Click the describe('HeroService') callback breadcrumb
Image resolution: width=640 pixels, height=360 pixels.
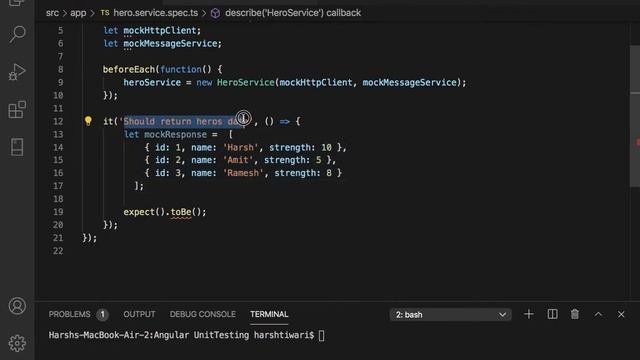pos(293,13)
